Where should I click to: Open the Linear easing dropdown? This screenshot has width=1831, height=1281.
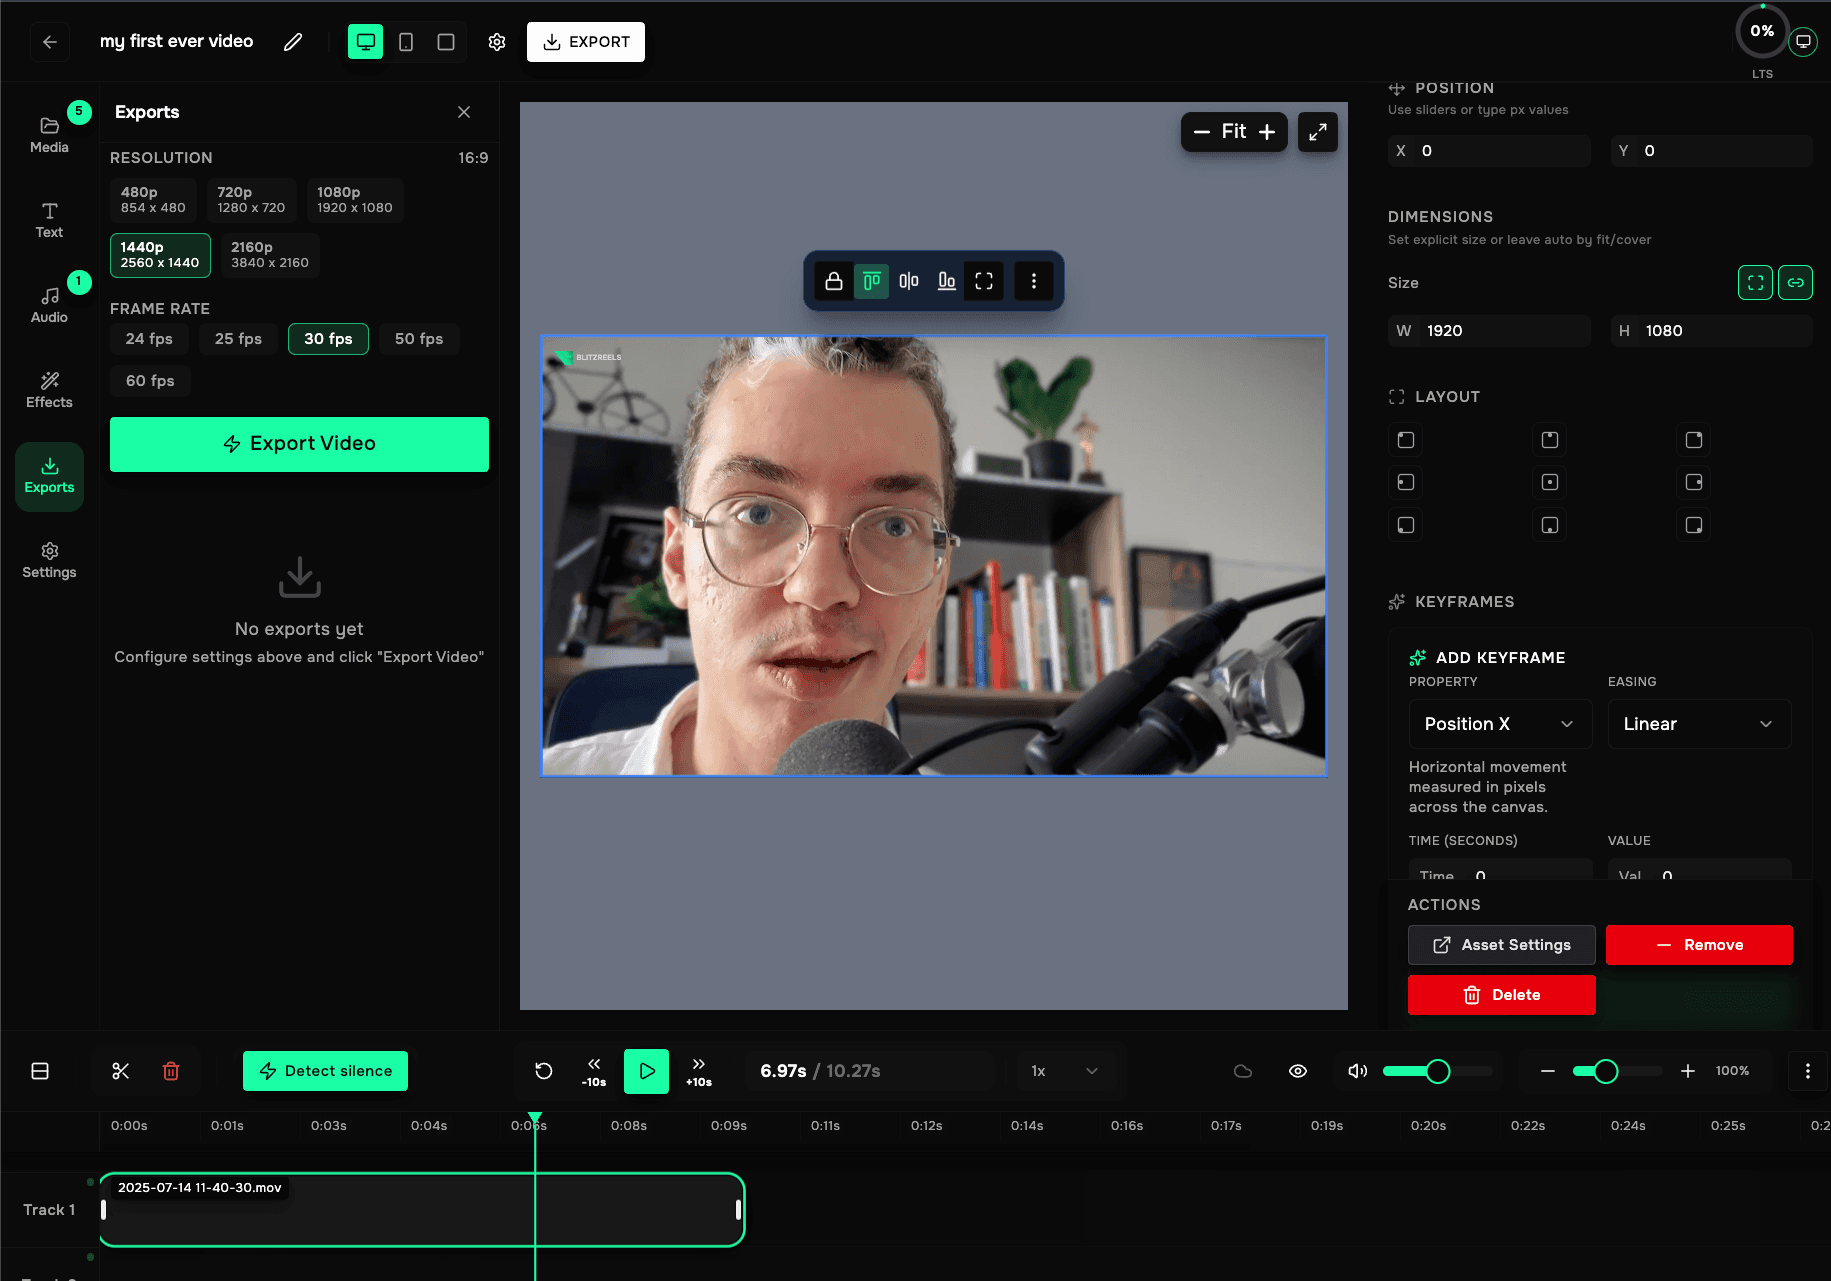click(1699, 723)
